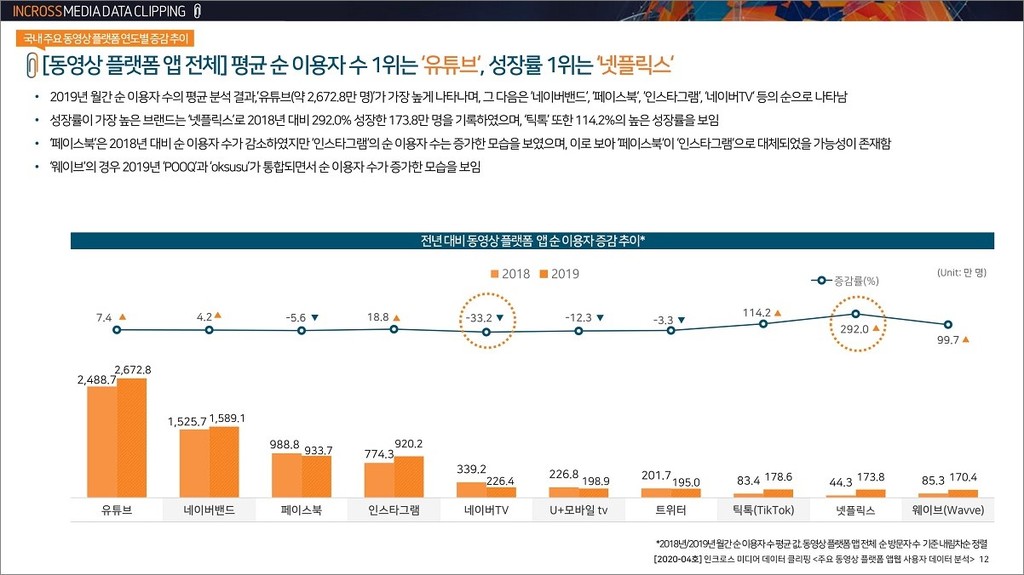Click the 유튜브 axis label
The width and height of the screenshot is (1024, 575).
click(x=117, y=510)
